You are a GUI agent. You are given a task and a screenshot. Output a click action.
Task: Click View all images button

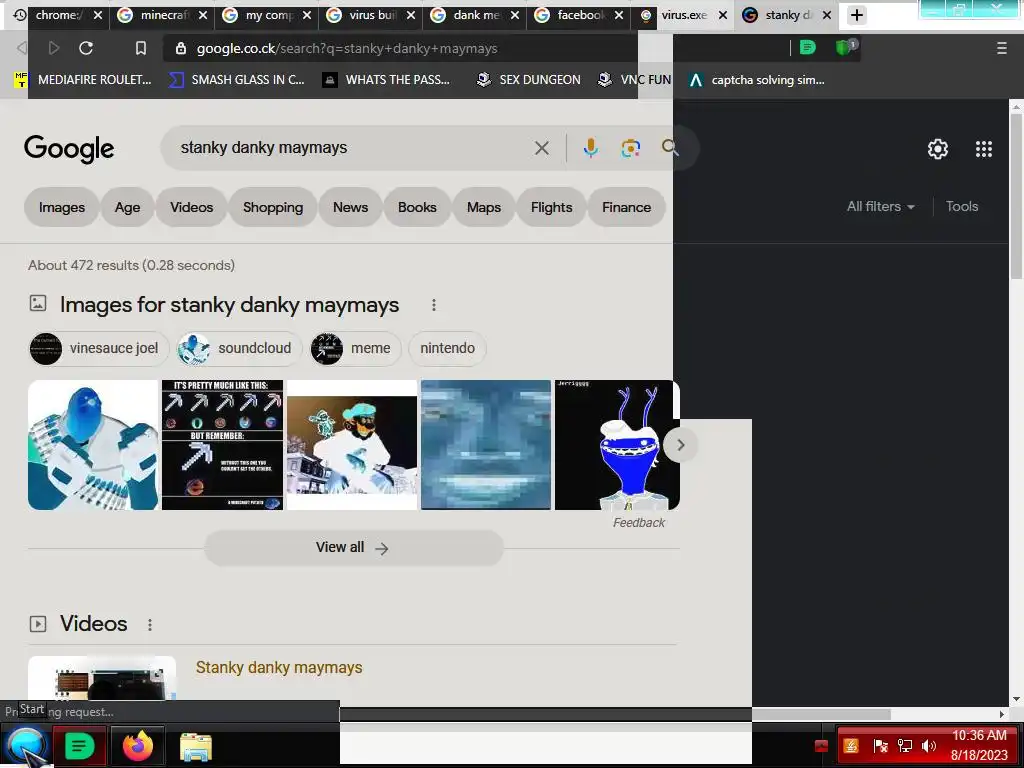(353, 548)
